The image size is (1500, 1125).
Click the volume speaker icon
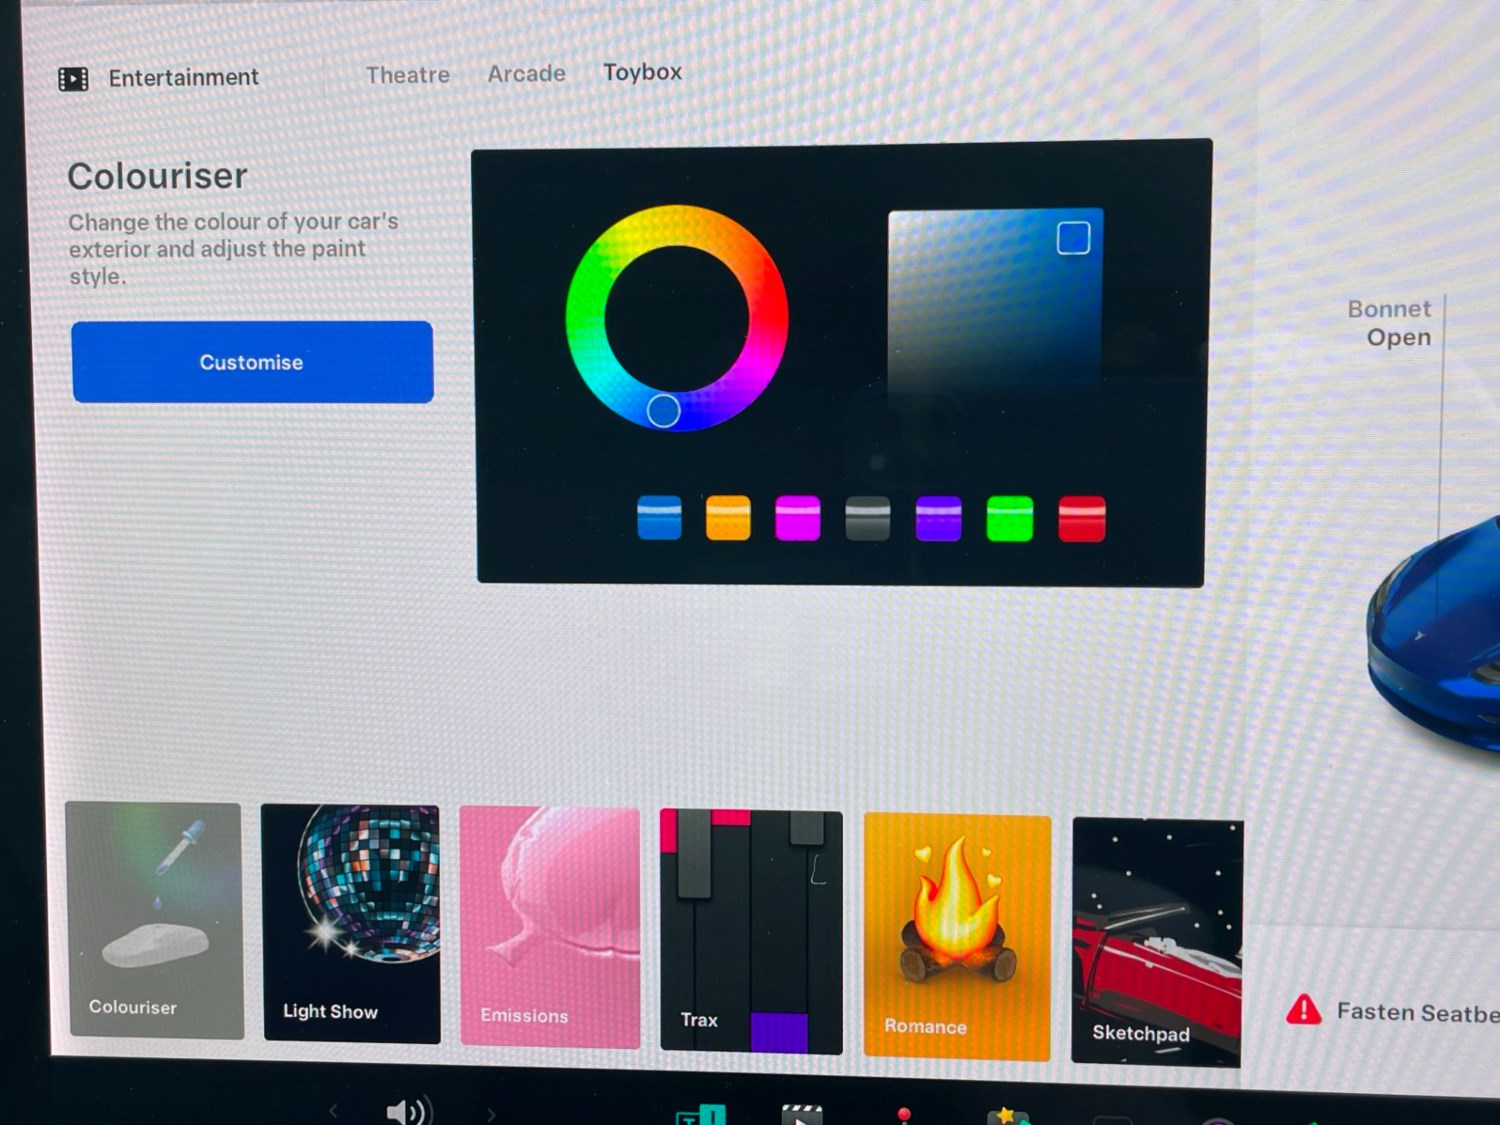tap(407, 1111)
